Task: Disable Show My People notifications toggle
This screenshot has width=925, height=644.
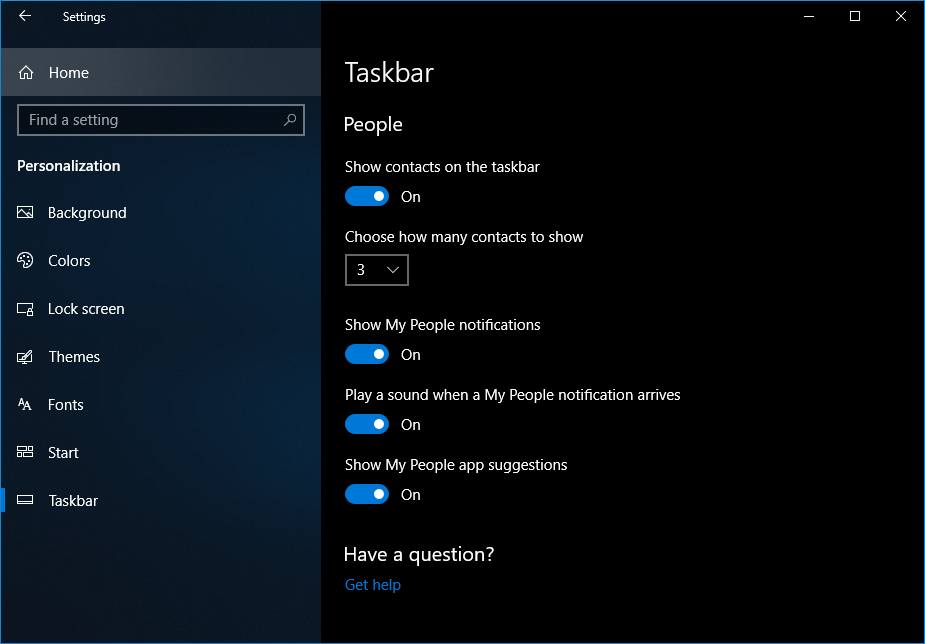Action: [x=367, y=355]
